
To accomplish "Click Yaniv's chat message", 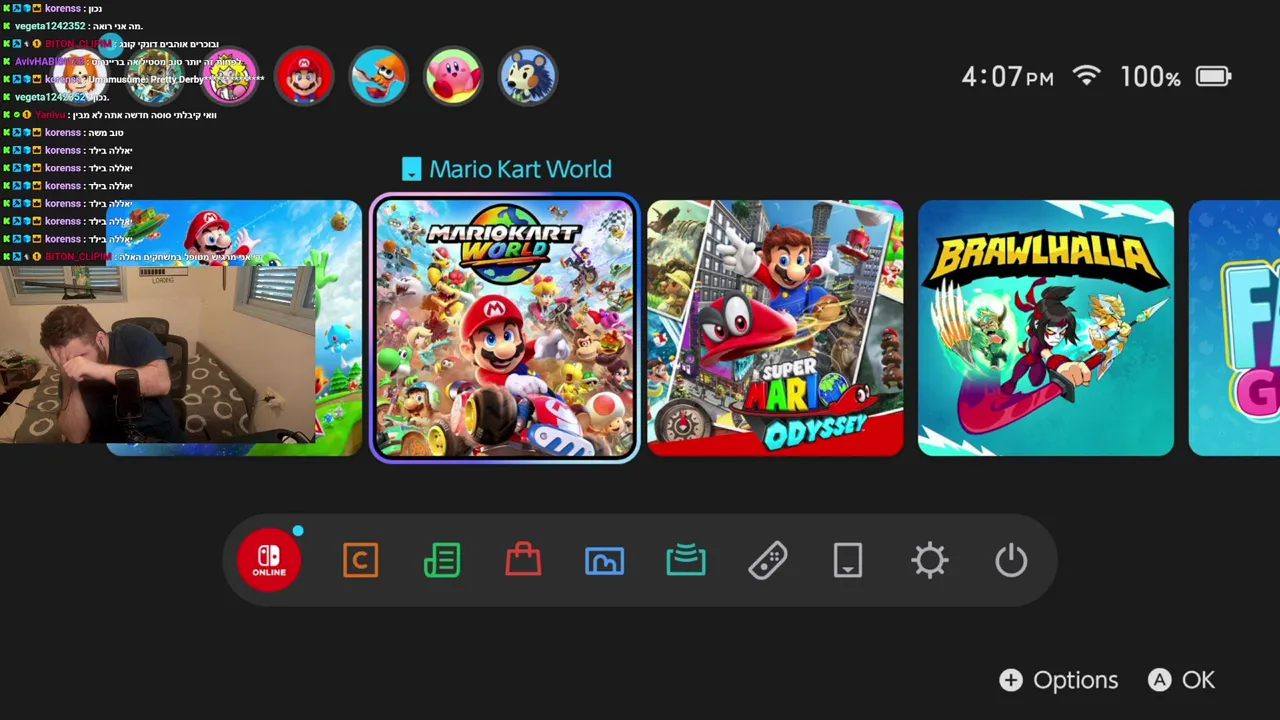I will pyautogui.click(x=110, y=115).
